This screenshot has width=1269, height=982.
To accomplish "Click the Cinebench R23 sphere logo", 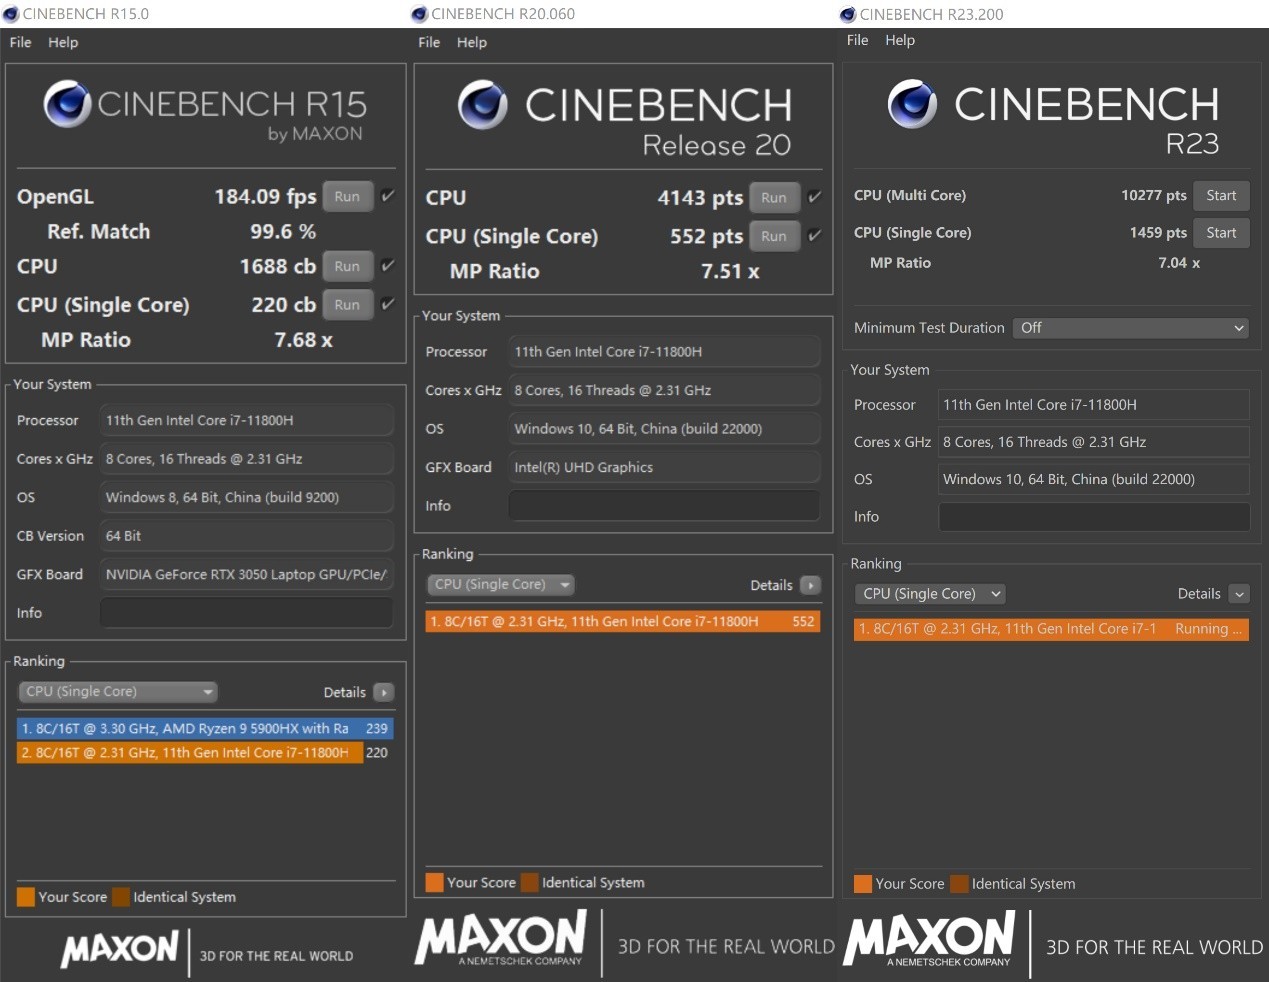I will tap(912, 104).
